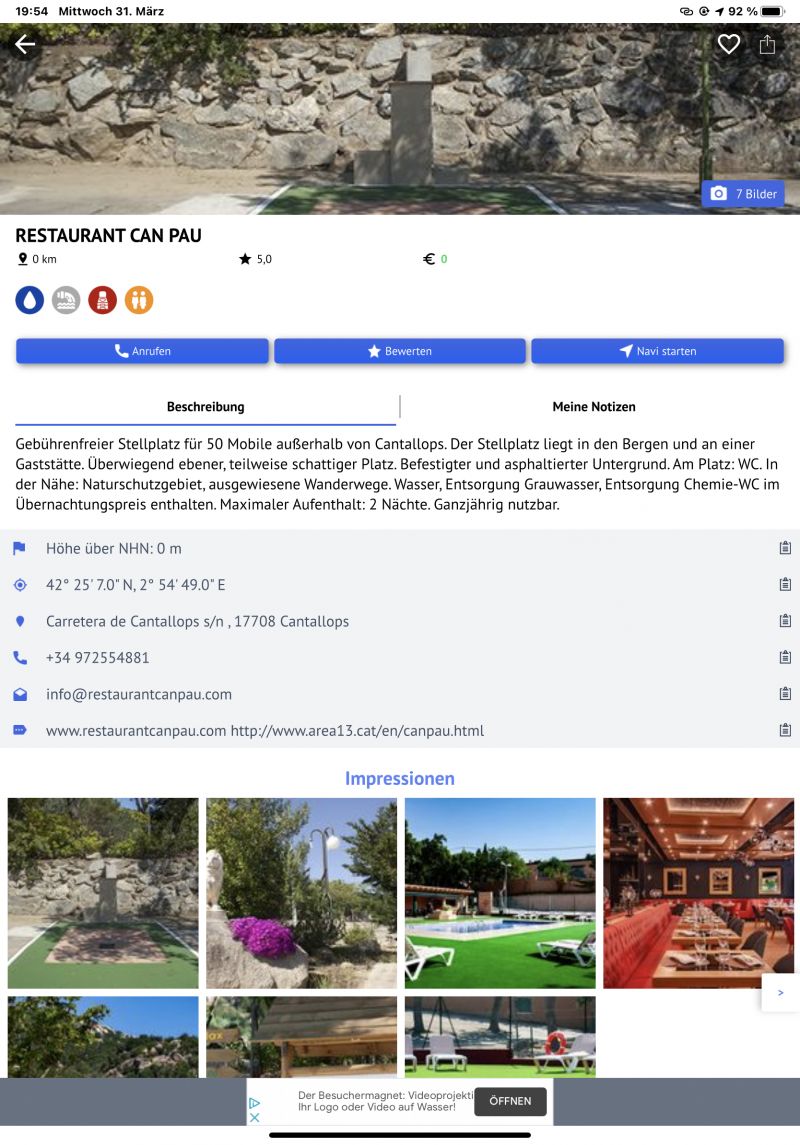Open the swimming pool thumbnail image
Image resolution: width=800 pixels, height=1145 pixels.
point(500,893)
